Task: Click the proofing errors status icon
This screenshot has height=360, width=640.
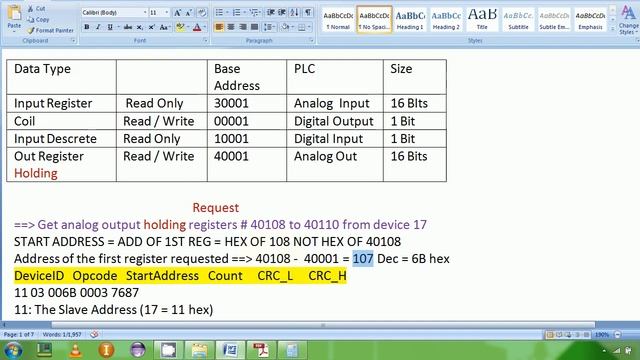Action: [94, 334]
